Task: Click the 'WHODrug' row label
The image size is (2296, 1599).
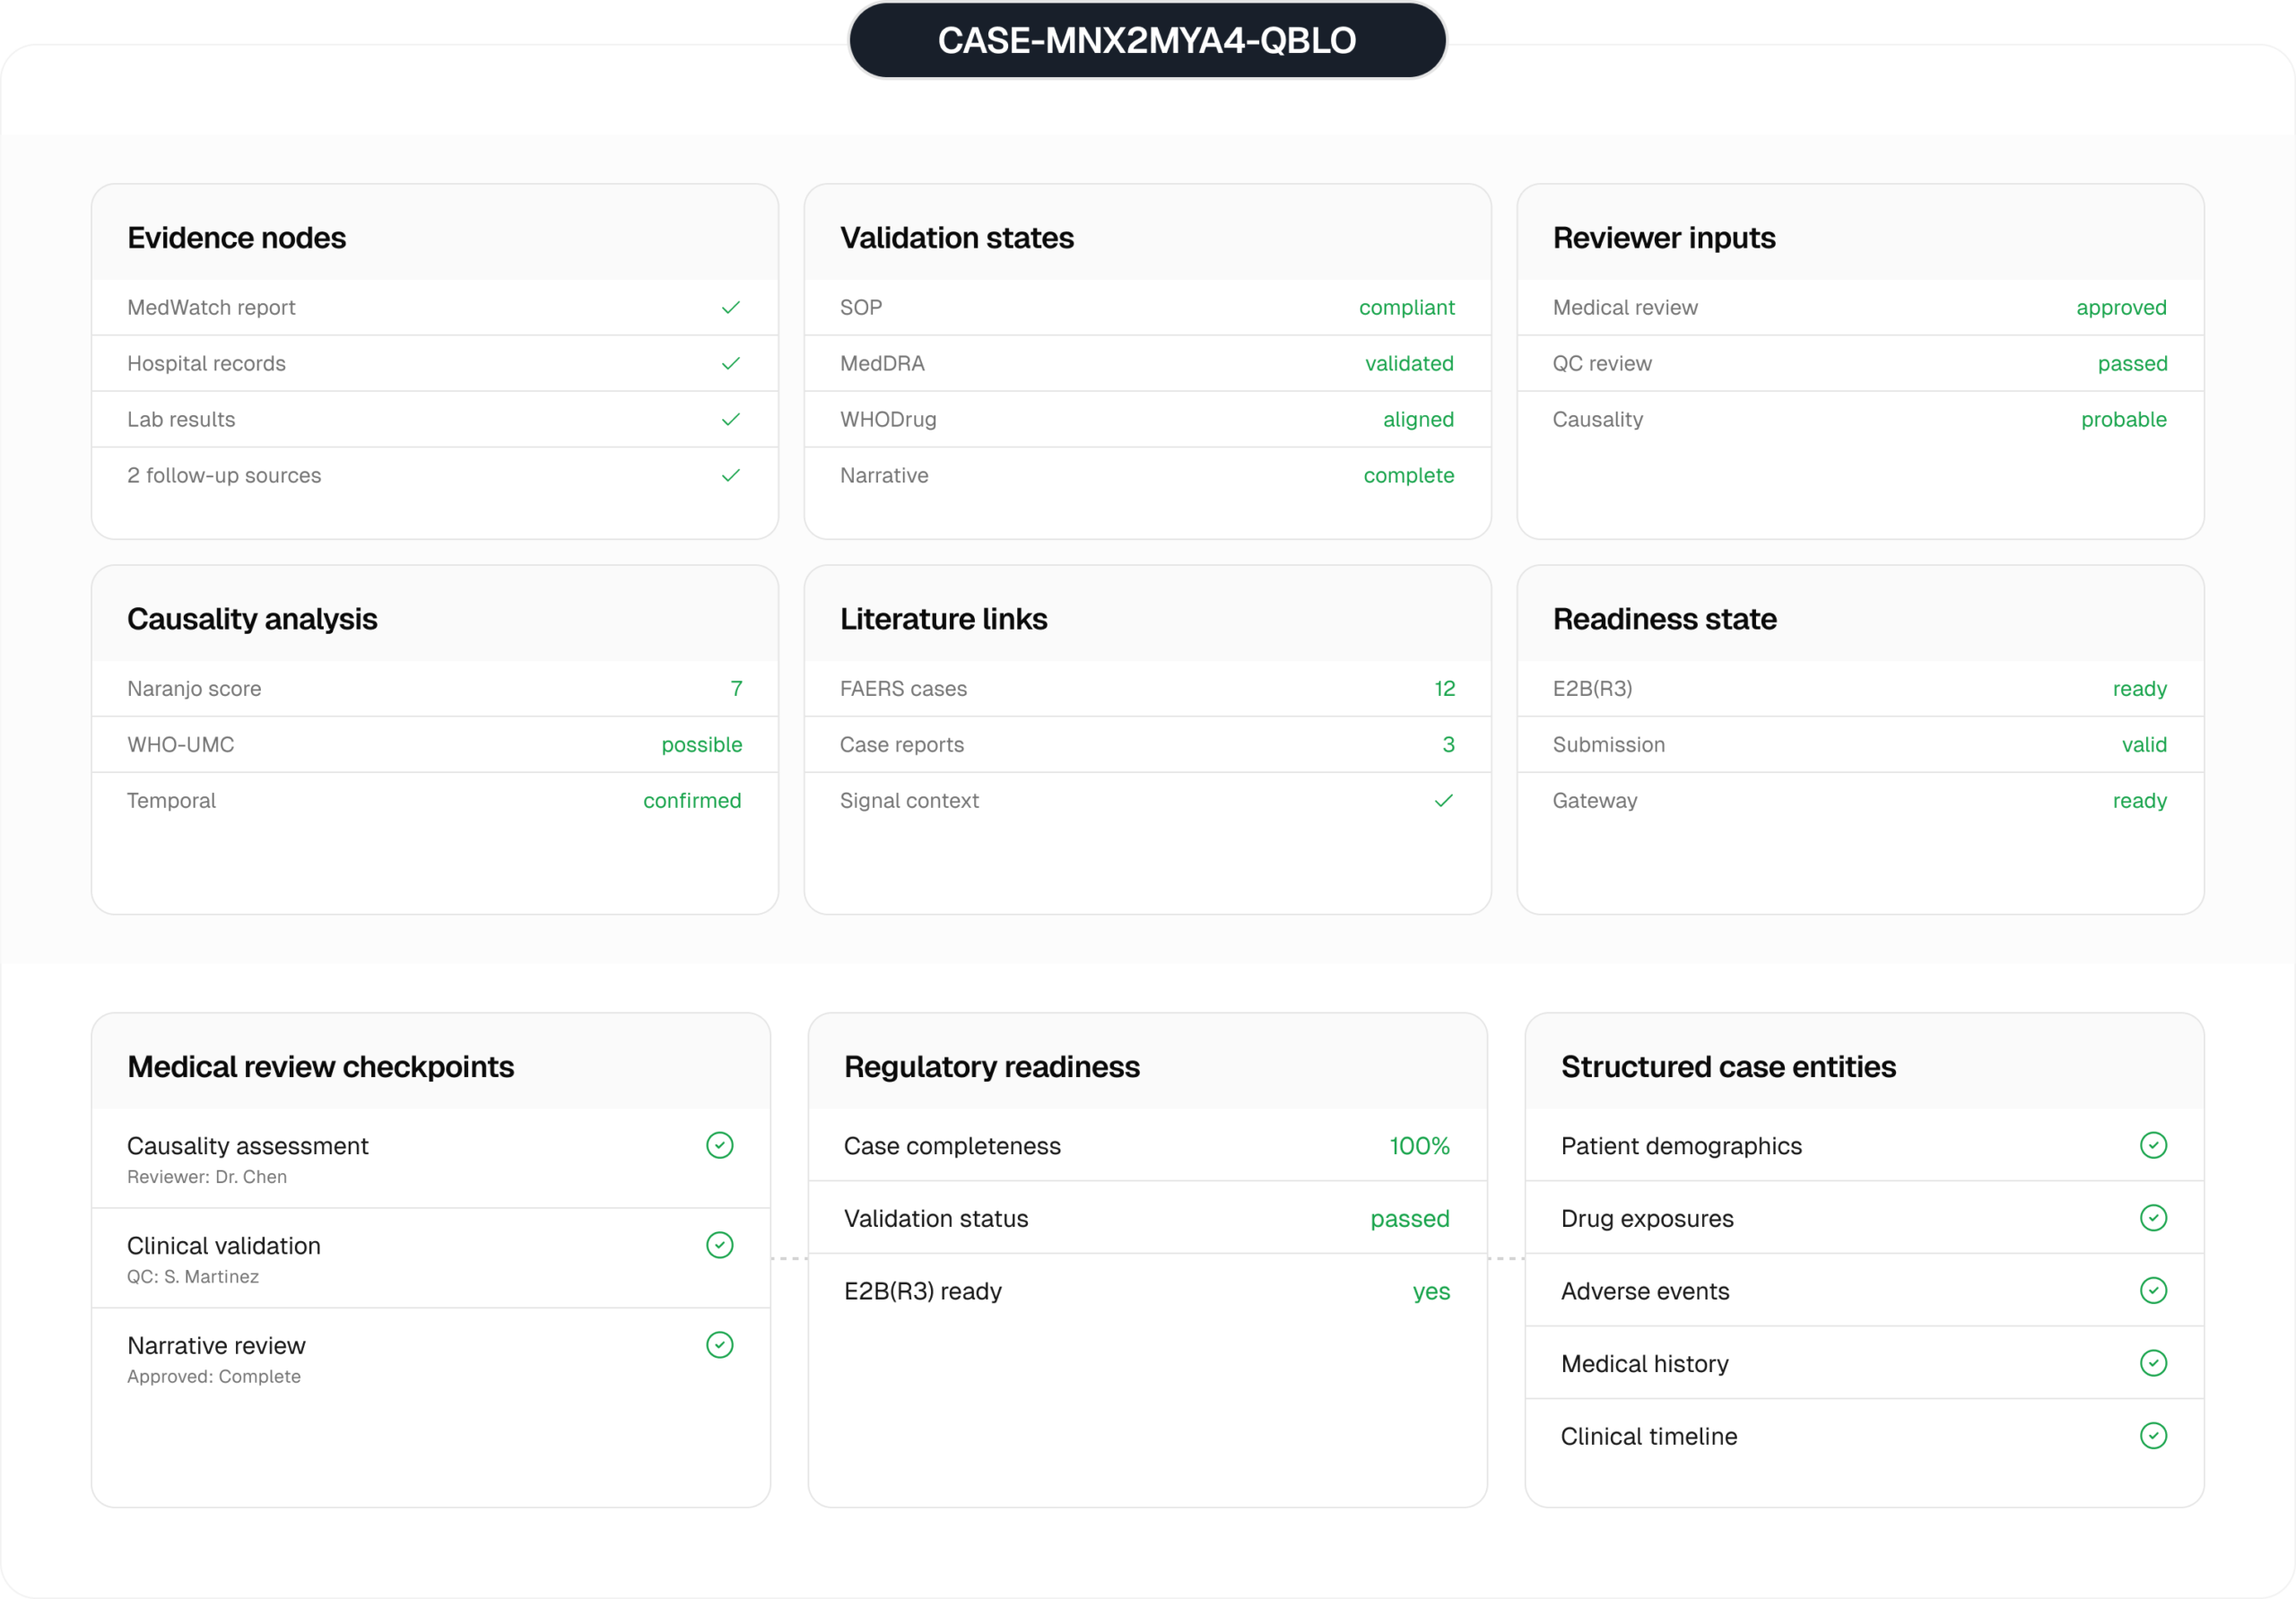Action: (888, 420)
